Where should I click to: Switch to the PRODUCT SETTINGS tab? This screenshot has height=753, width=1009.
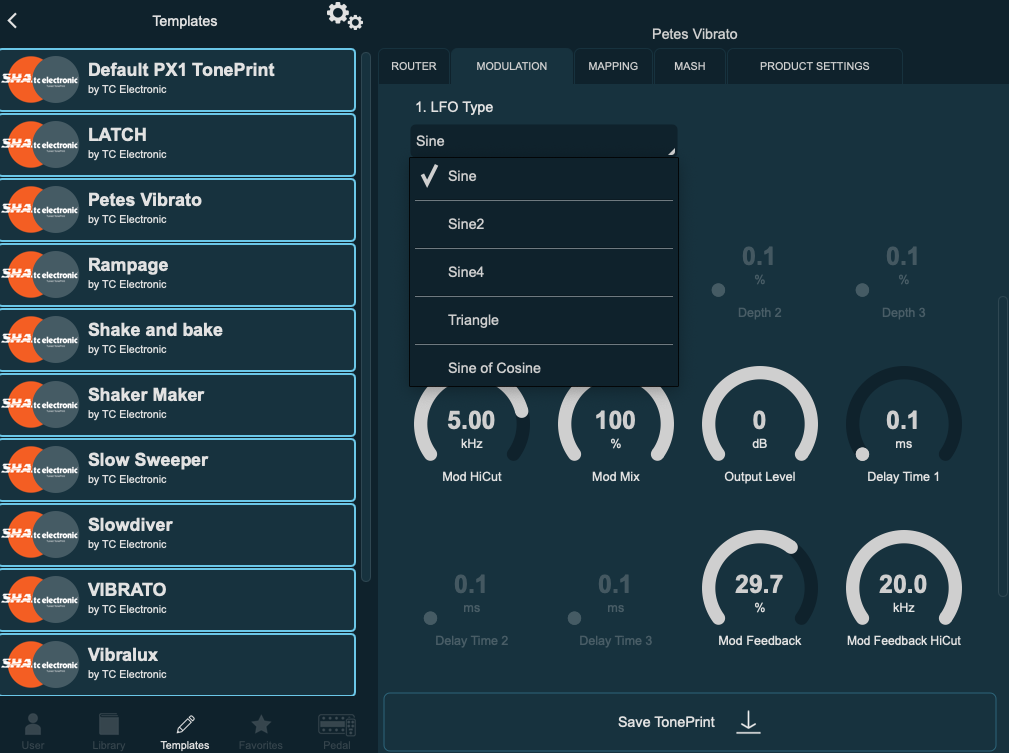tap(815, 66)
